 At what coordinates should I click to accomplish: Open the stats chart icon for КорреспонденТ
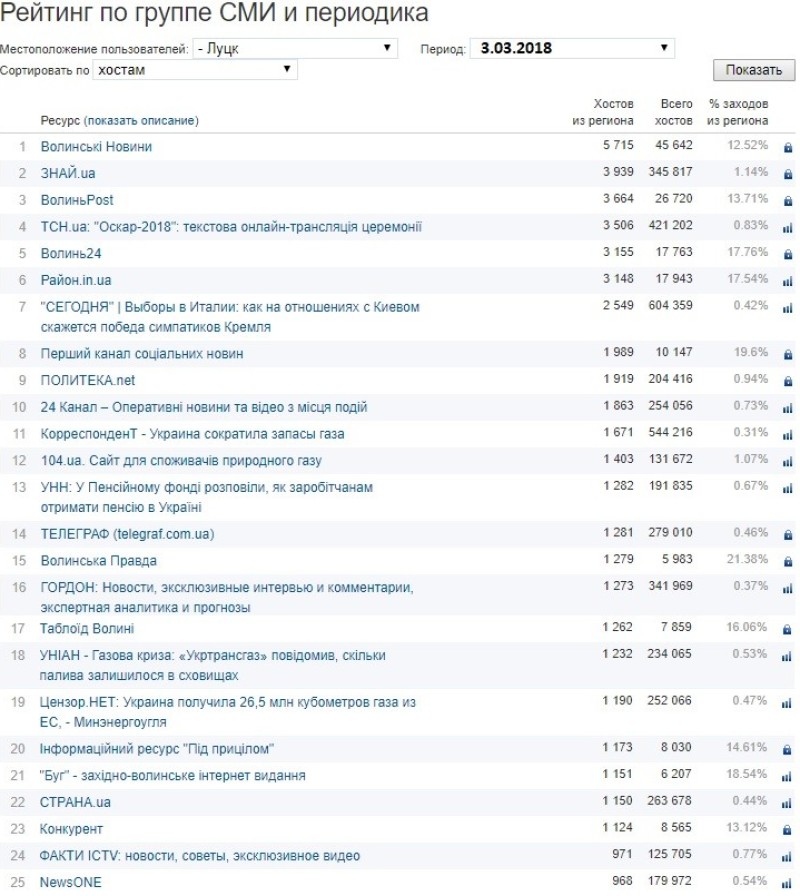788,435
